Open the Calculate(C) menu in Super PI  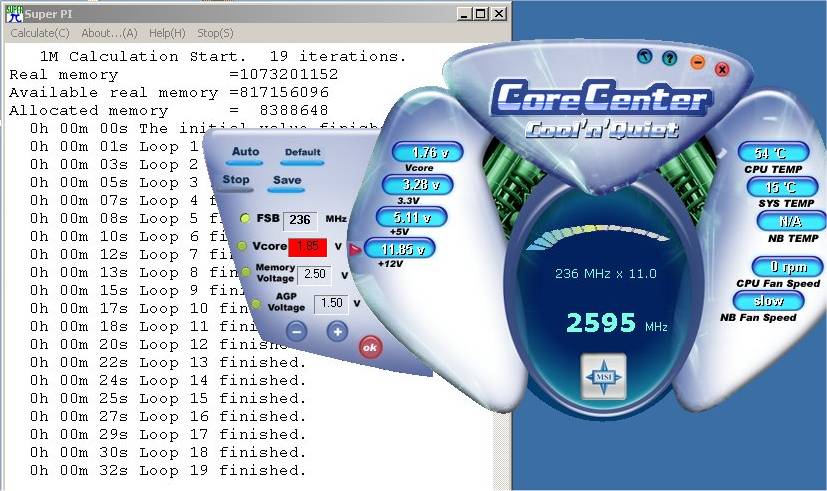click(40, 33)
